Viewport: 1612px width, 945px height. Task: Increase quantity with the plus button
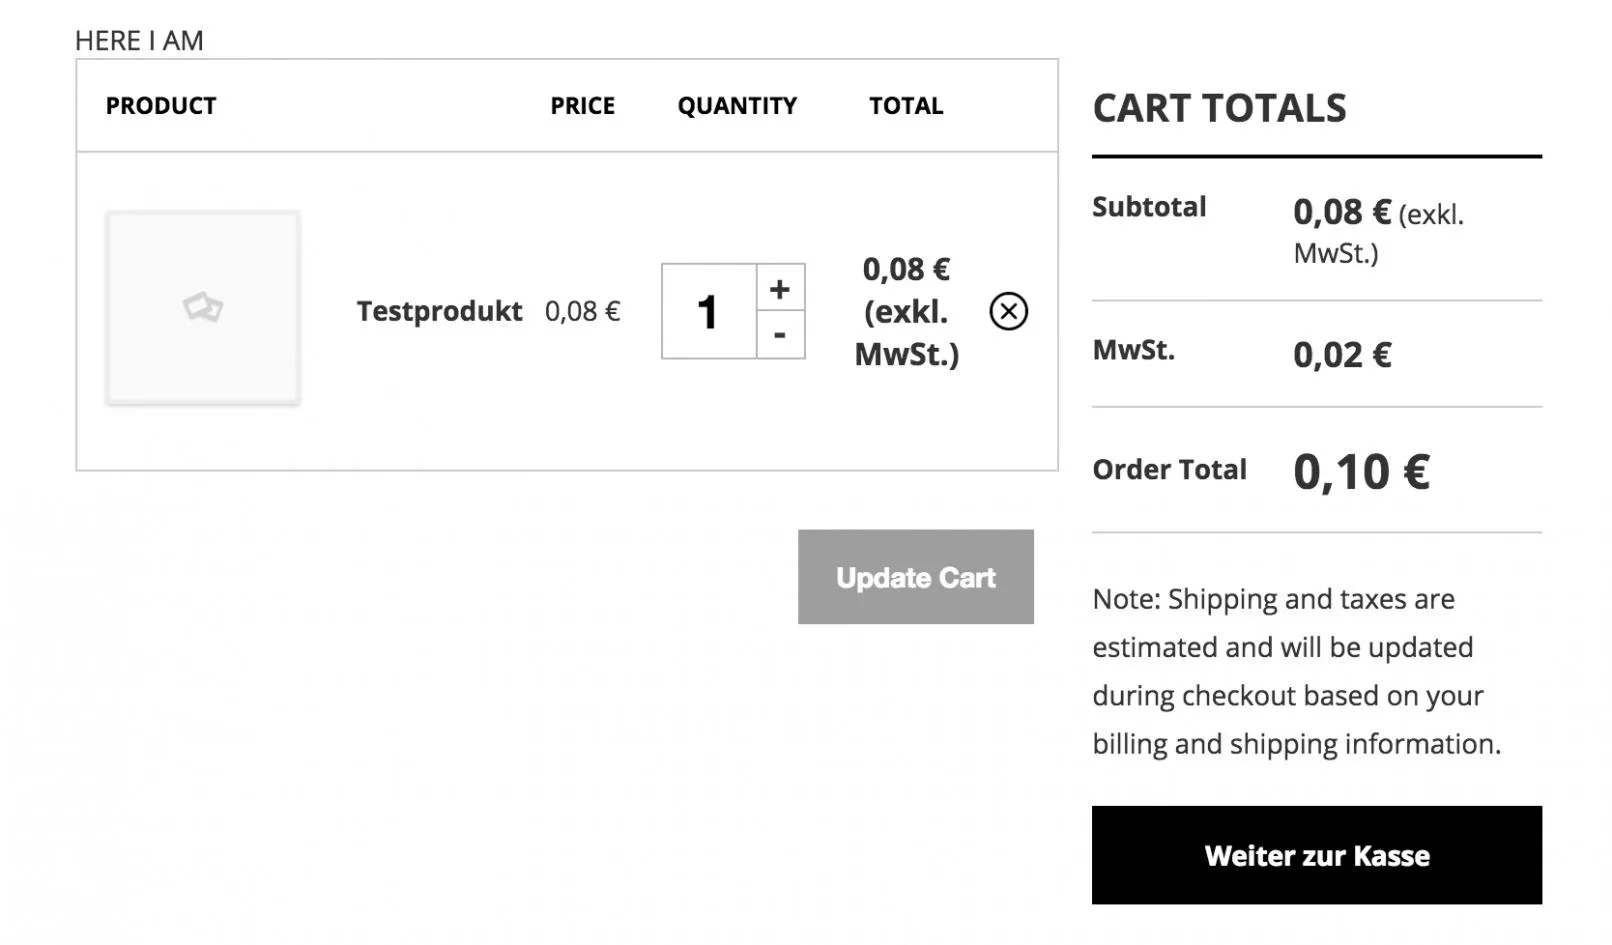click(780, 289)
